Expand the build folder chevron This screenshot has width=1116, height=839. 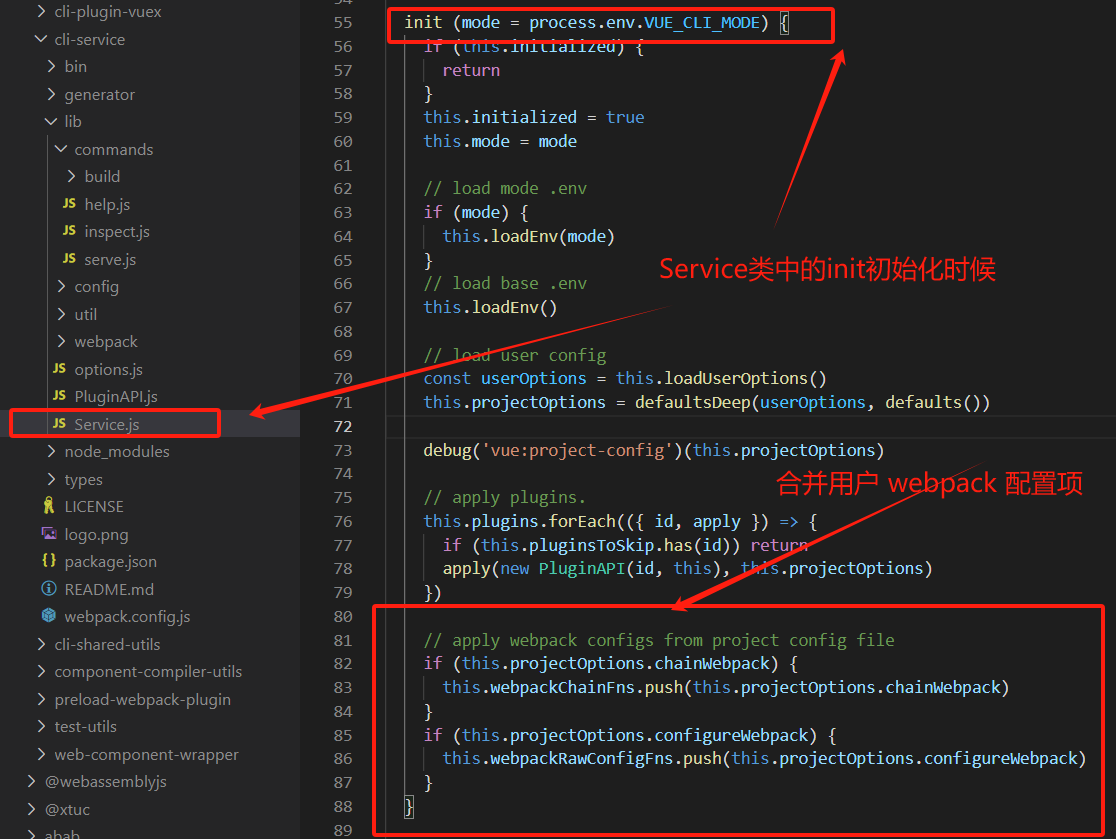point(71,176)
